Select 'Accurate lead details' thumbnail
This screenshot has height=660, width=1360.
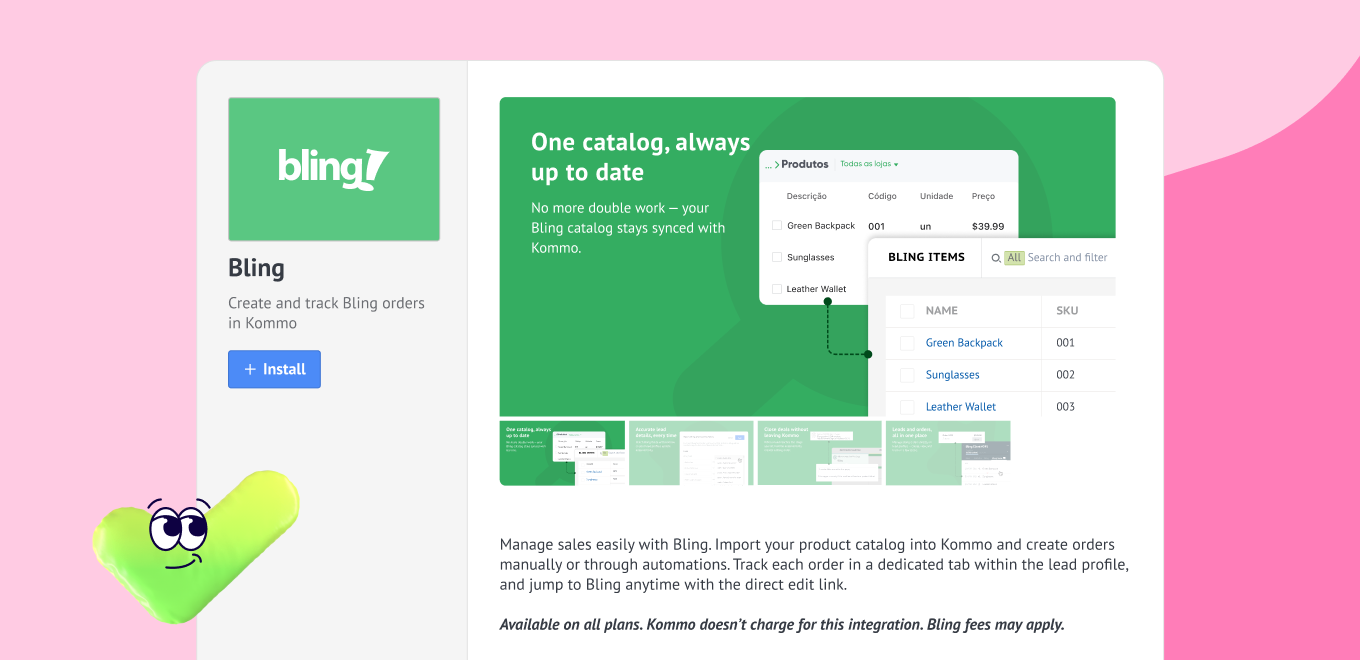tap(691, 453)
